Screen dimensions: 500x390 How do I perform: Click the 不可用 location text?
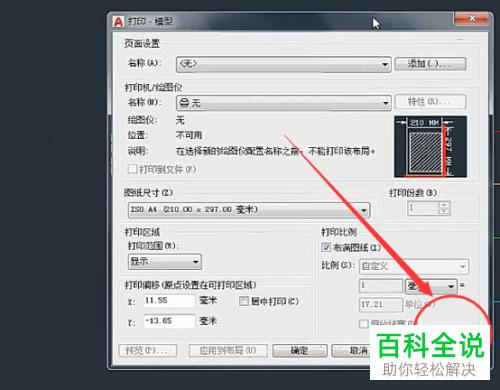[189, 135]
